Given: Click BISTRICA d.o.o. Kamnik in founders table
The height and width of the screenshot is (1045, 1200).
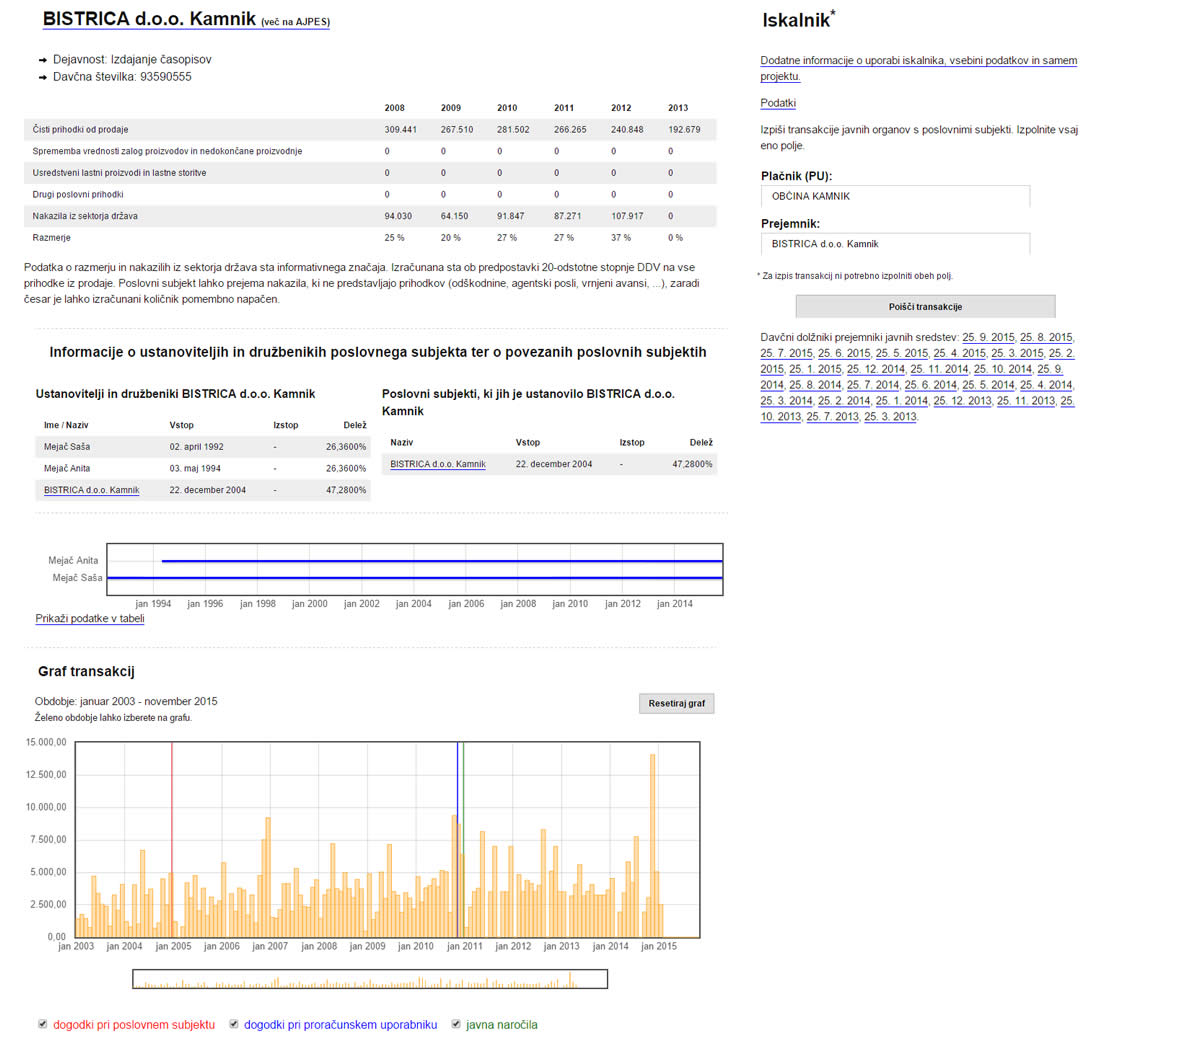Looking at the screenshot, I should tap(92, 491).
